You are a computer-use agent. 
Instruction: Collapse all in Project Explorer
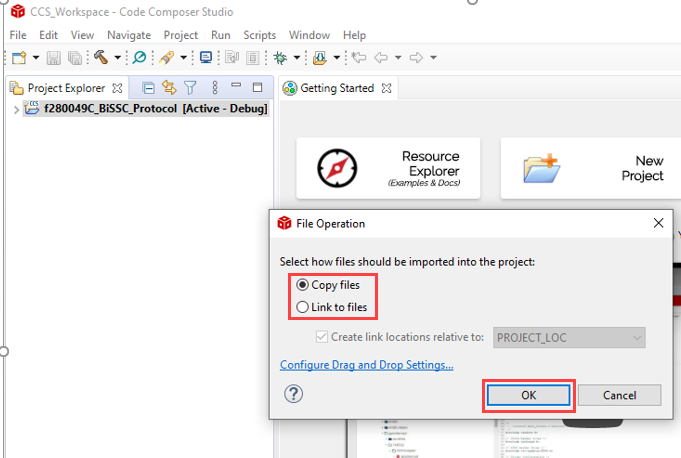[x=148, y=88]
